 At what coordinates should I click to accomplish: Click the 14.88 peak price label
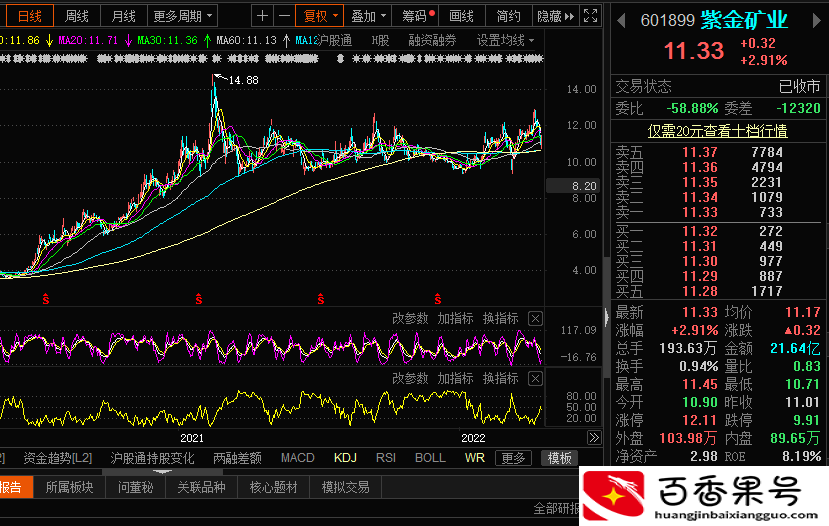[243, 80]
